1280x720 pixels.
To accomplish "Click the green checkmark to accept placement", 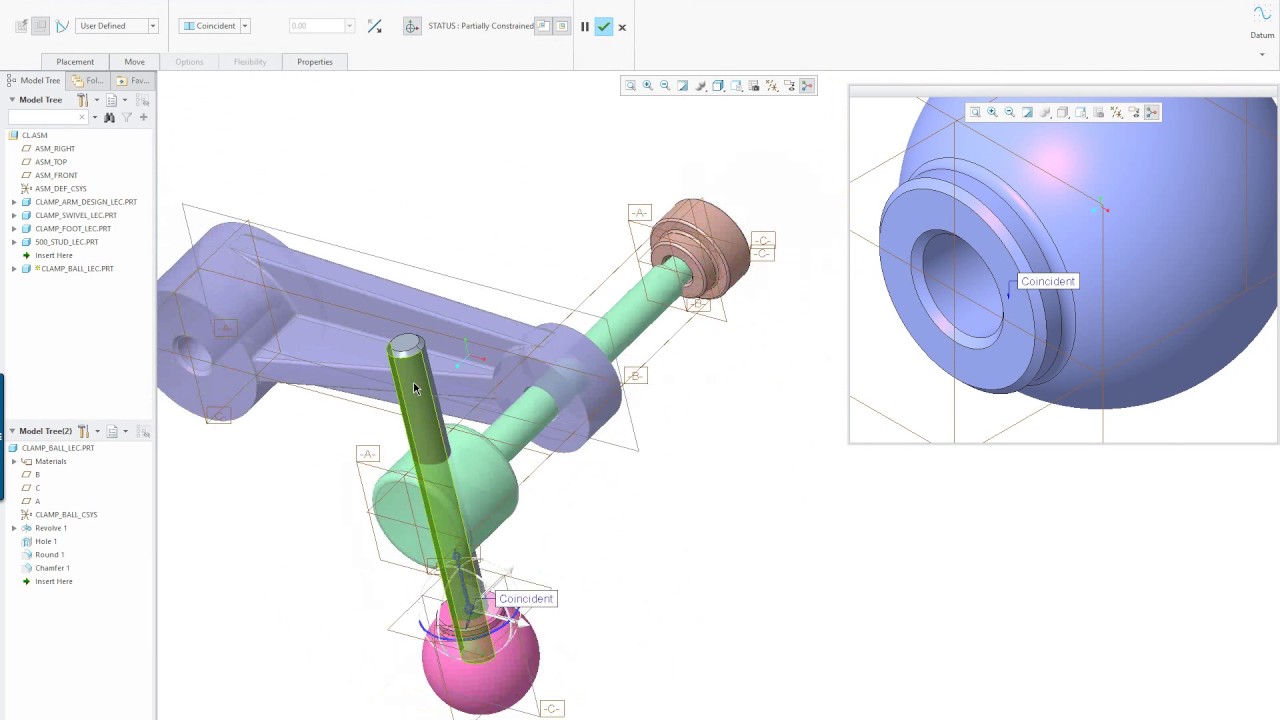I will (x=603, y=27).
